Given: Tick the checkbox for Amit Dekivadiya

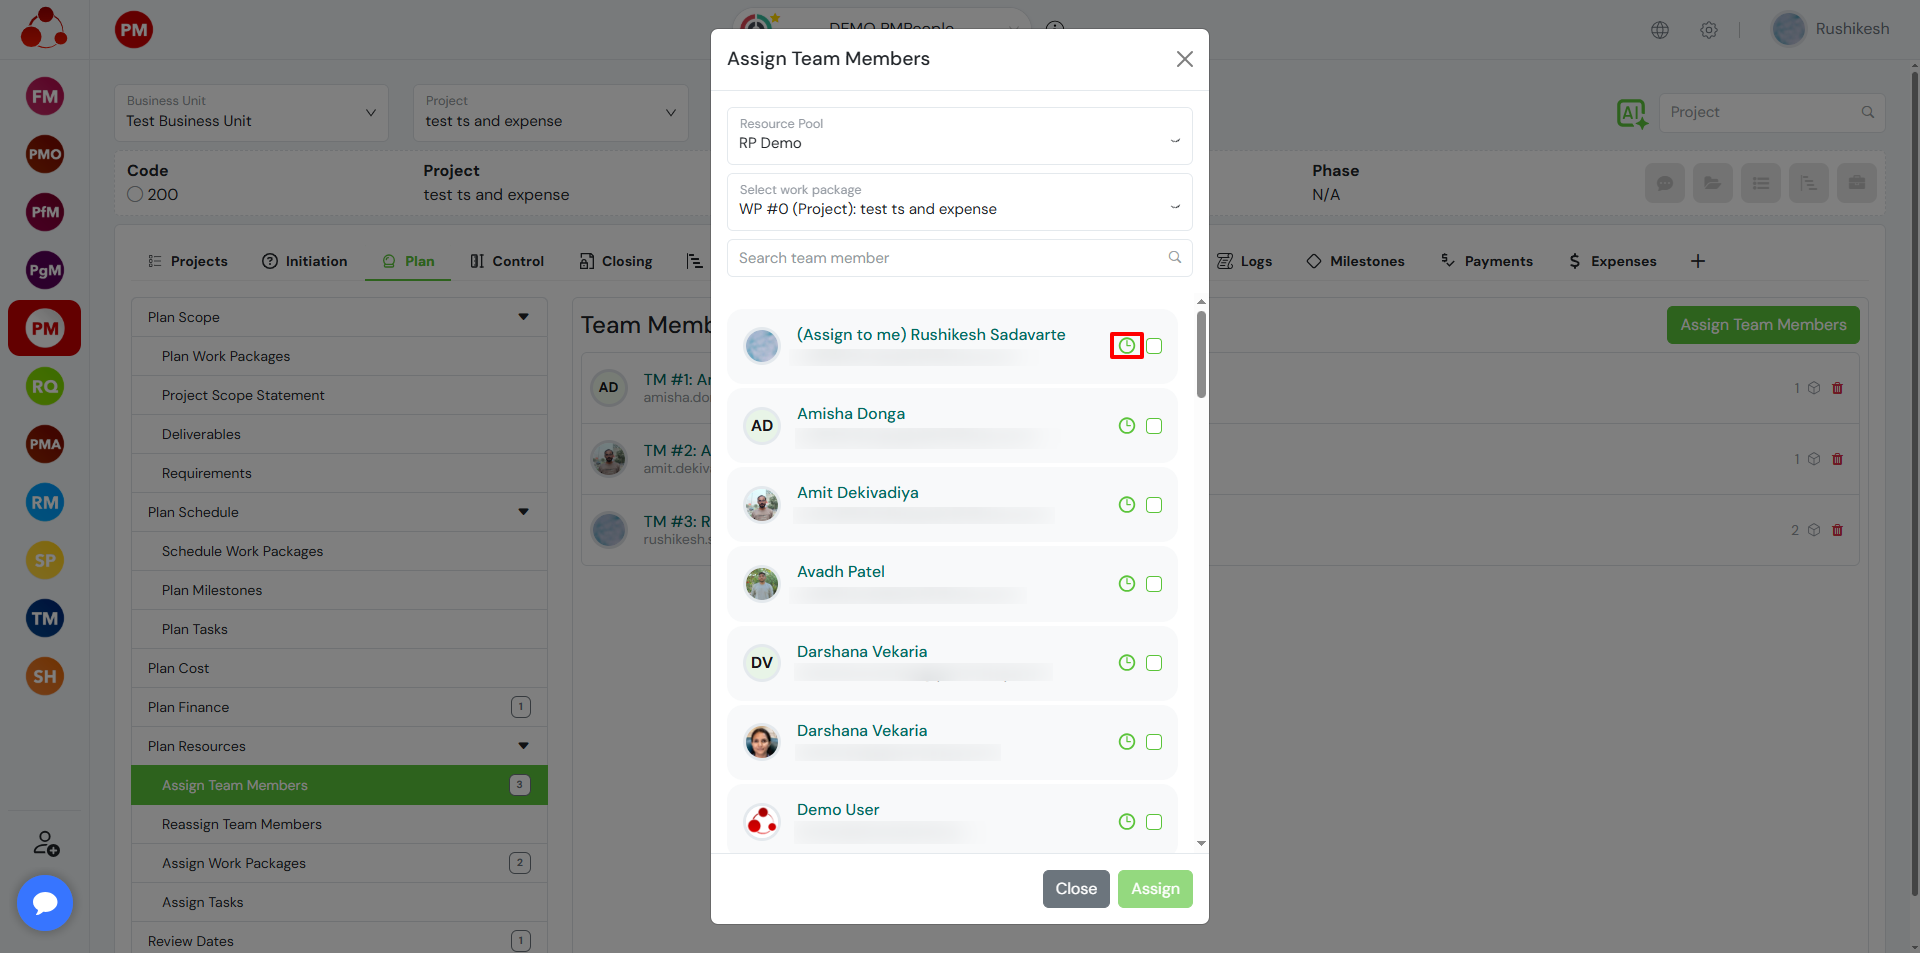Looking at the screenshot, I should coord(1154,505).
